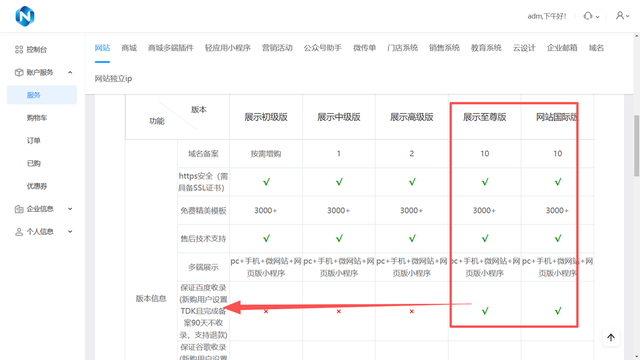Screen dimensions: 640x360
Task: Click the page vertical scrollbar thumb
Action: tap(636, 146)
